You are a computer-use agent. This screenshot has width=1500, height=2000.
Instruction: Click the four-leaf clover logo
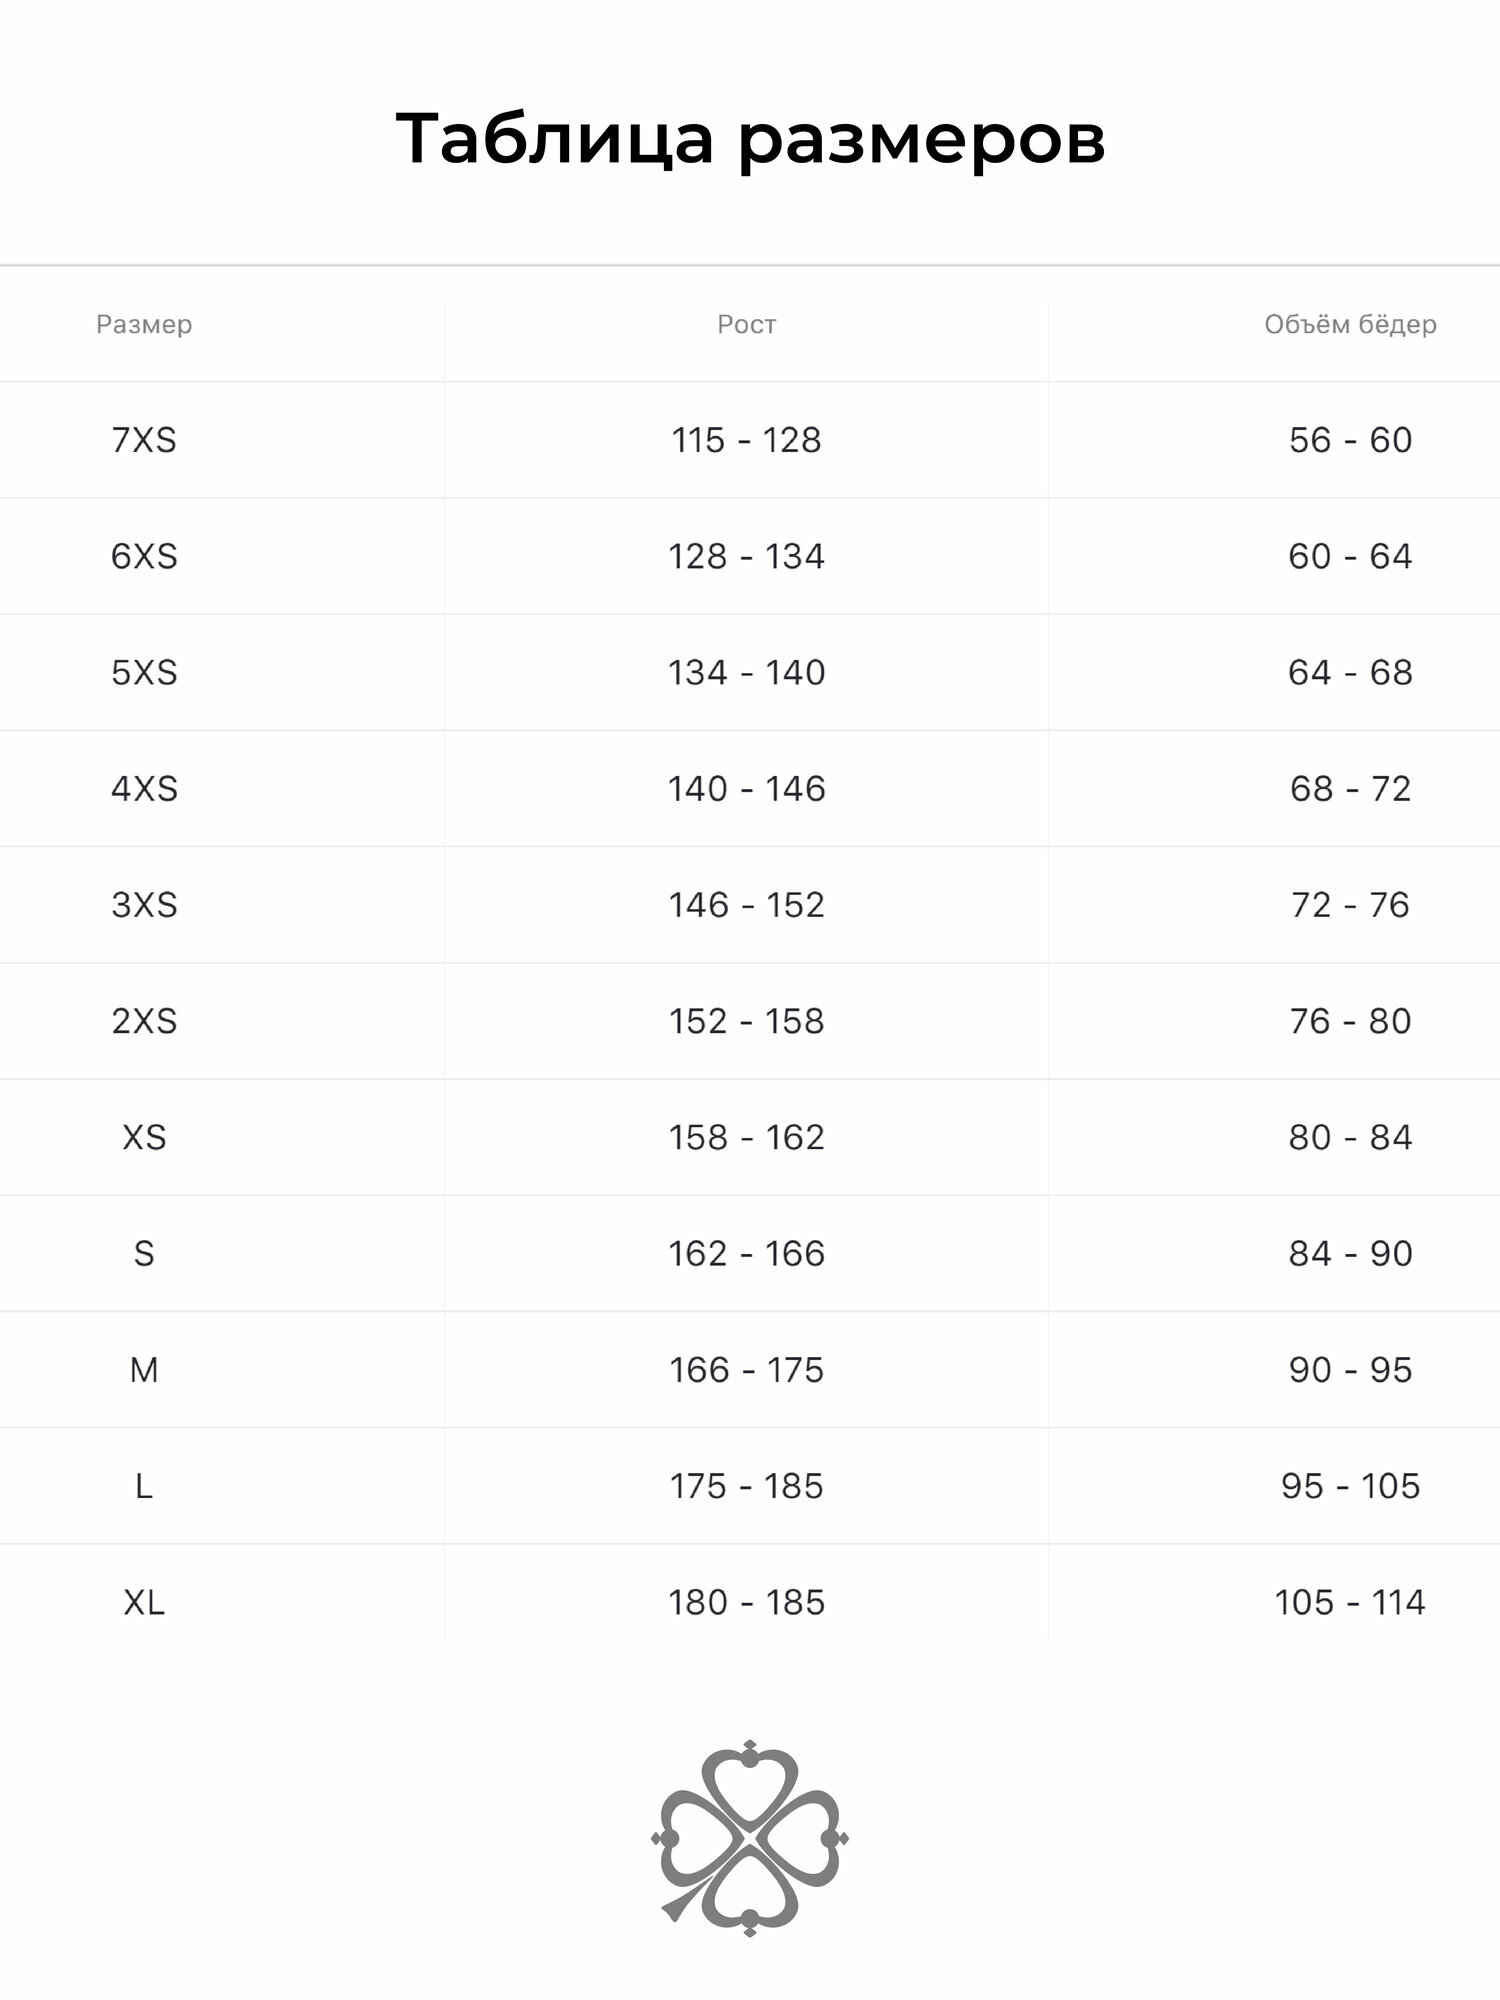tap(749, 1838)
